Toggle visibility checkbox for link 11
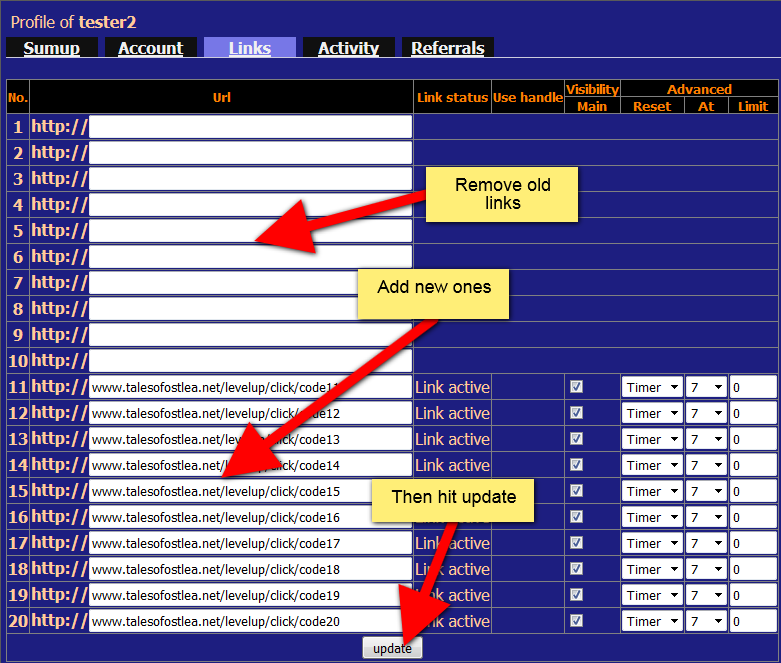This screenshot has width=781, height=663. (576, 387)
